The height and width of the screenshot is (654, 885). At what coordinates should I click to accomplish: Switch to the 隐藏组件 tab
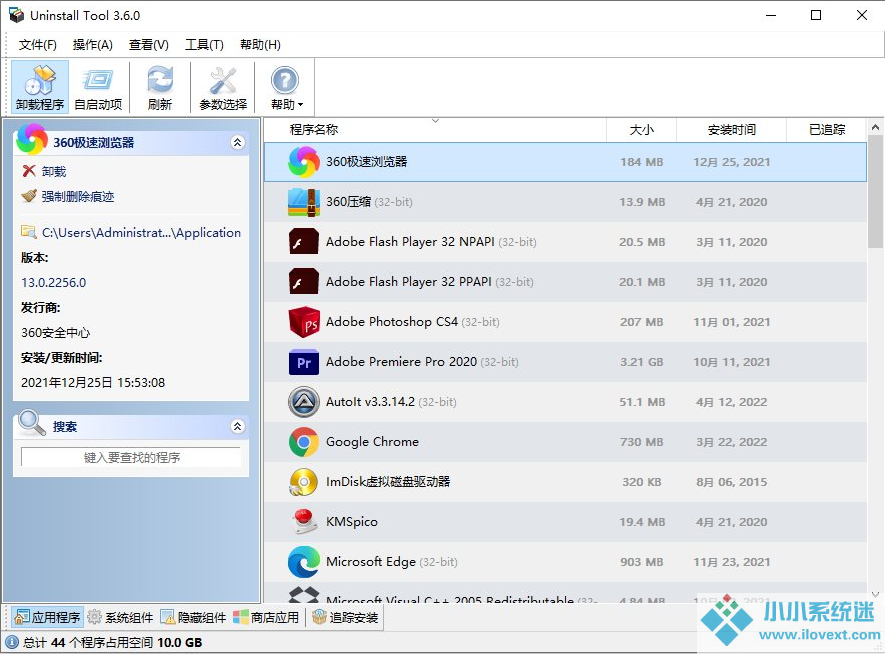pos(193,617)
